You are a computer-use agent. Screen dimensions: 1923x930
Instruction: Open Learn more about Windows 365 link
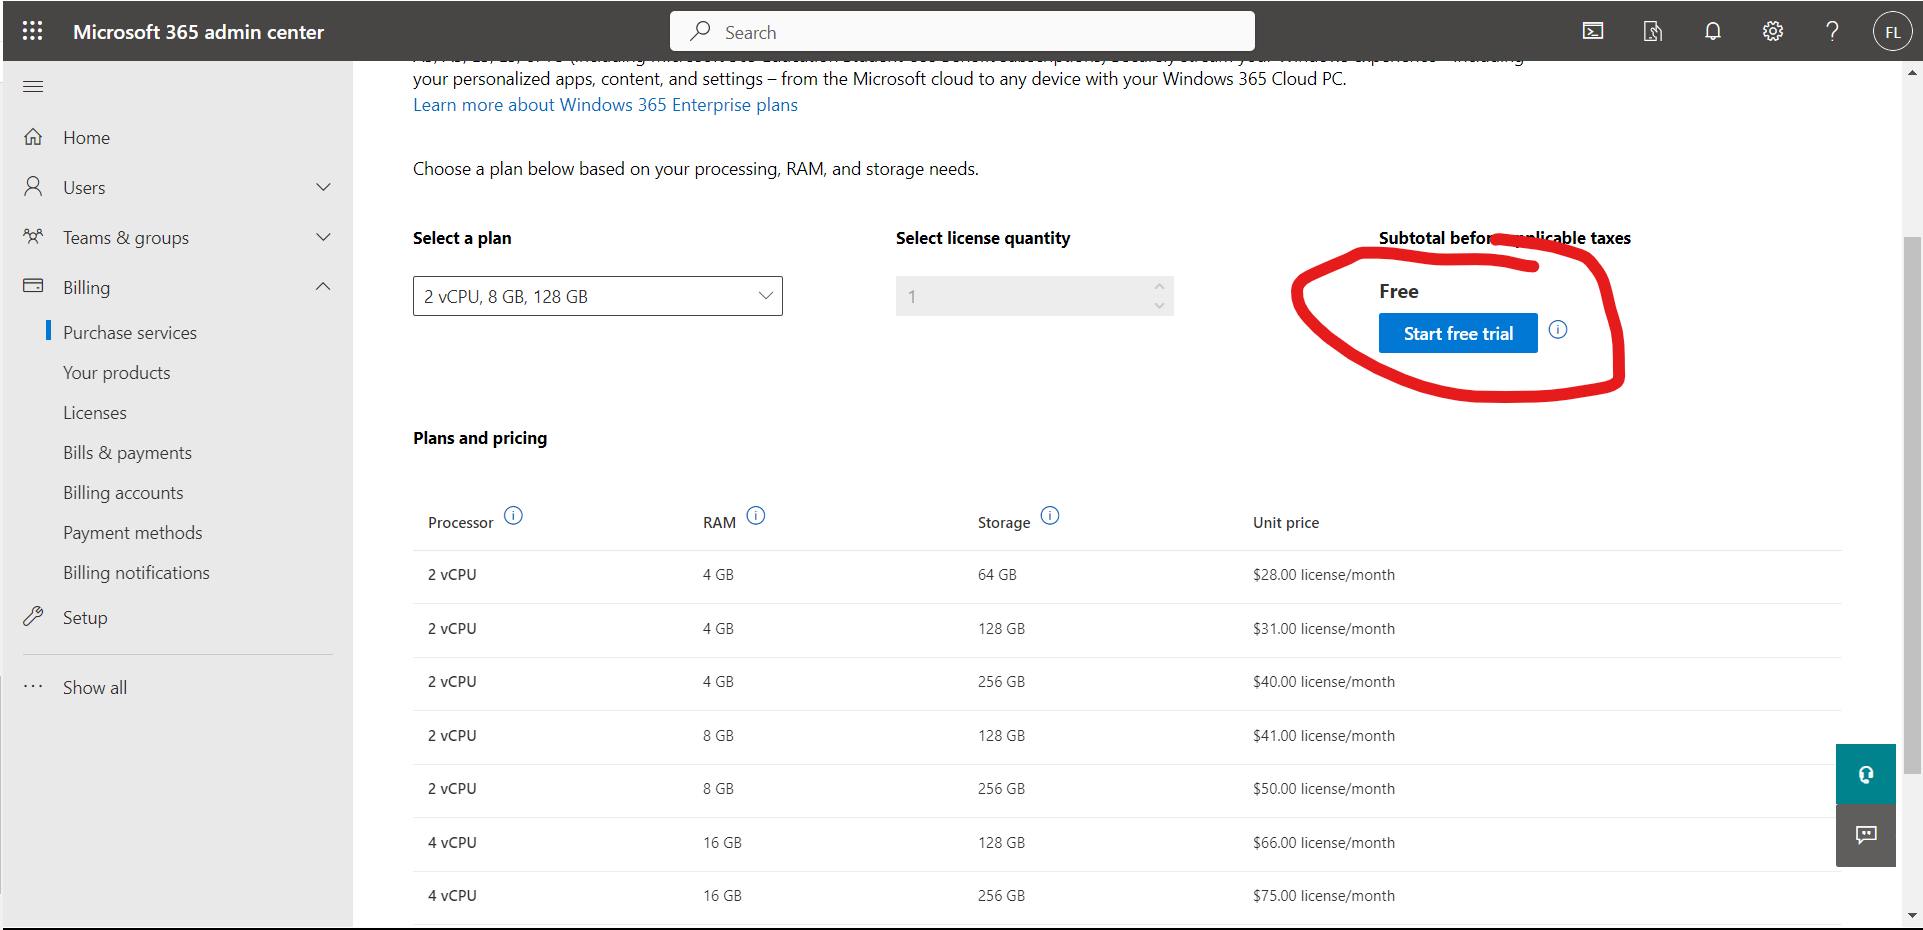[x=605, y=105]
